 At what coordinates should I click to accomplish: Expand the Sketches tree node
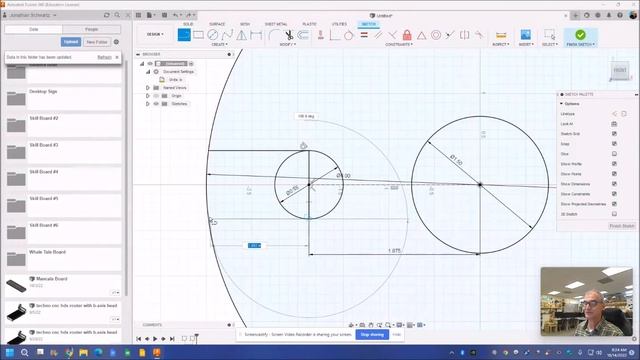click(148, 104)
